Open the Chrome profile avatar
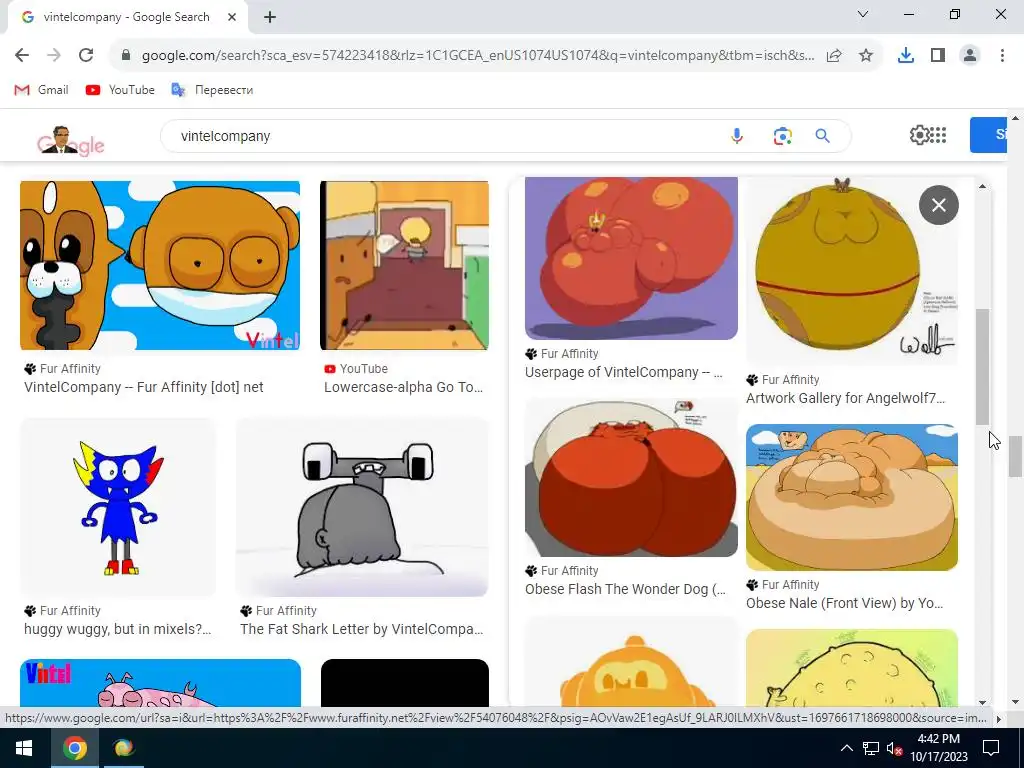 [x=970, y=56]
